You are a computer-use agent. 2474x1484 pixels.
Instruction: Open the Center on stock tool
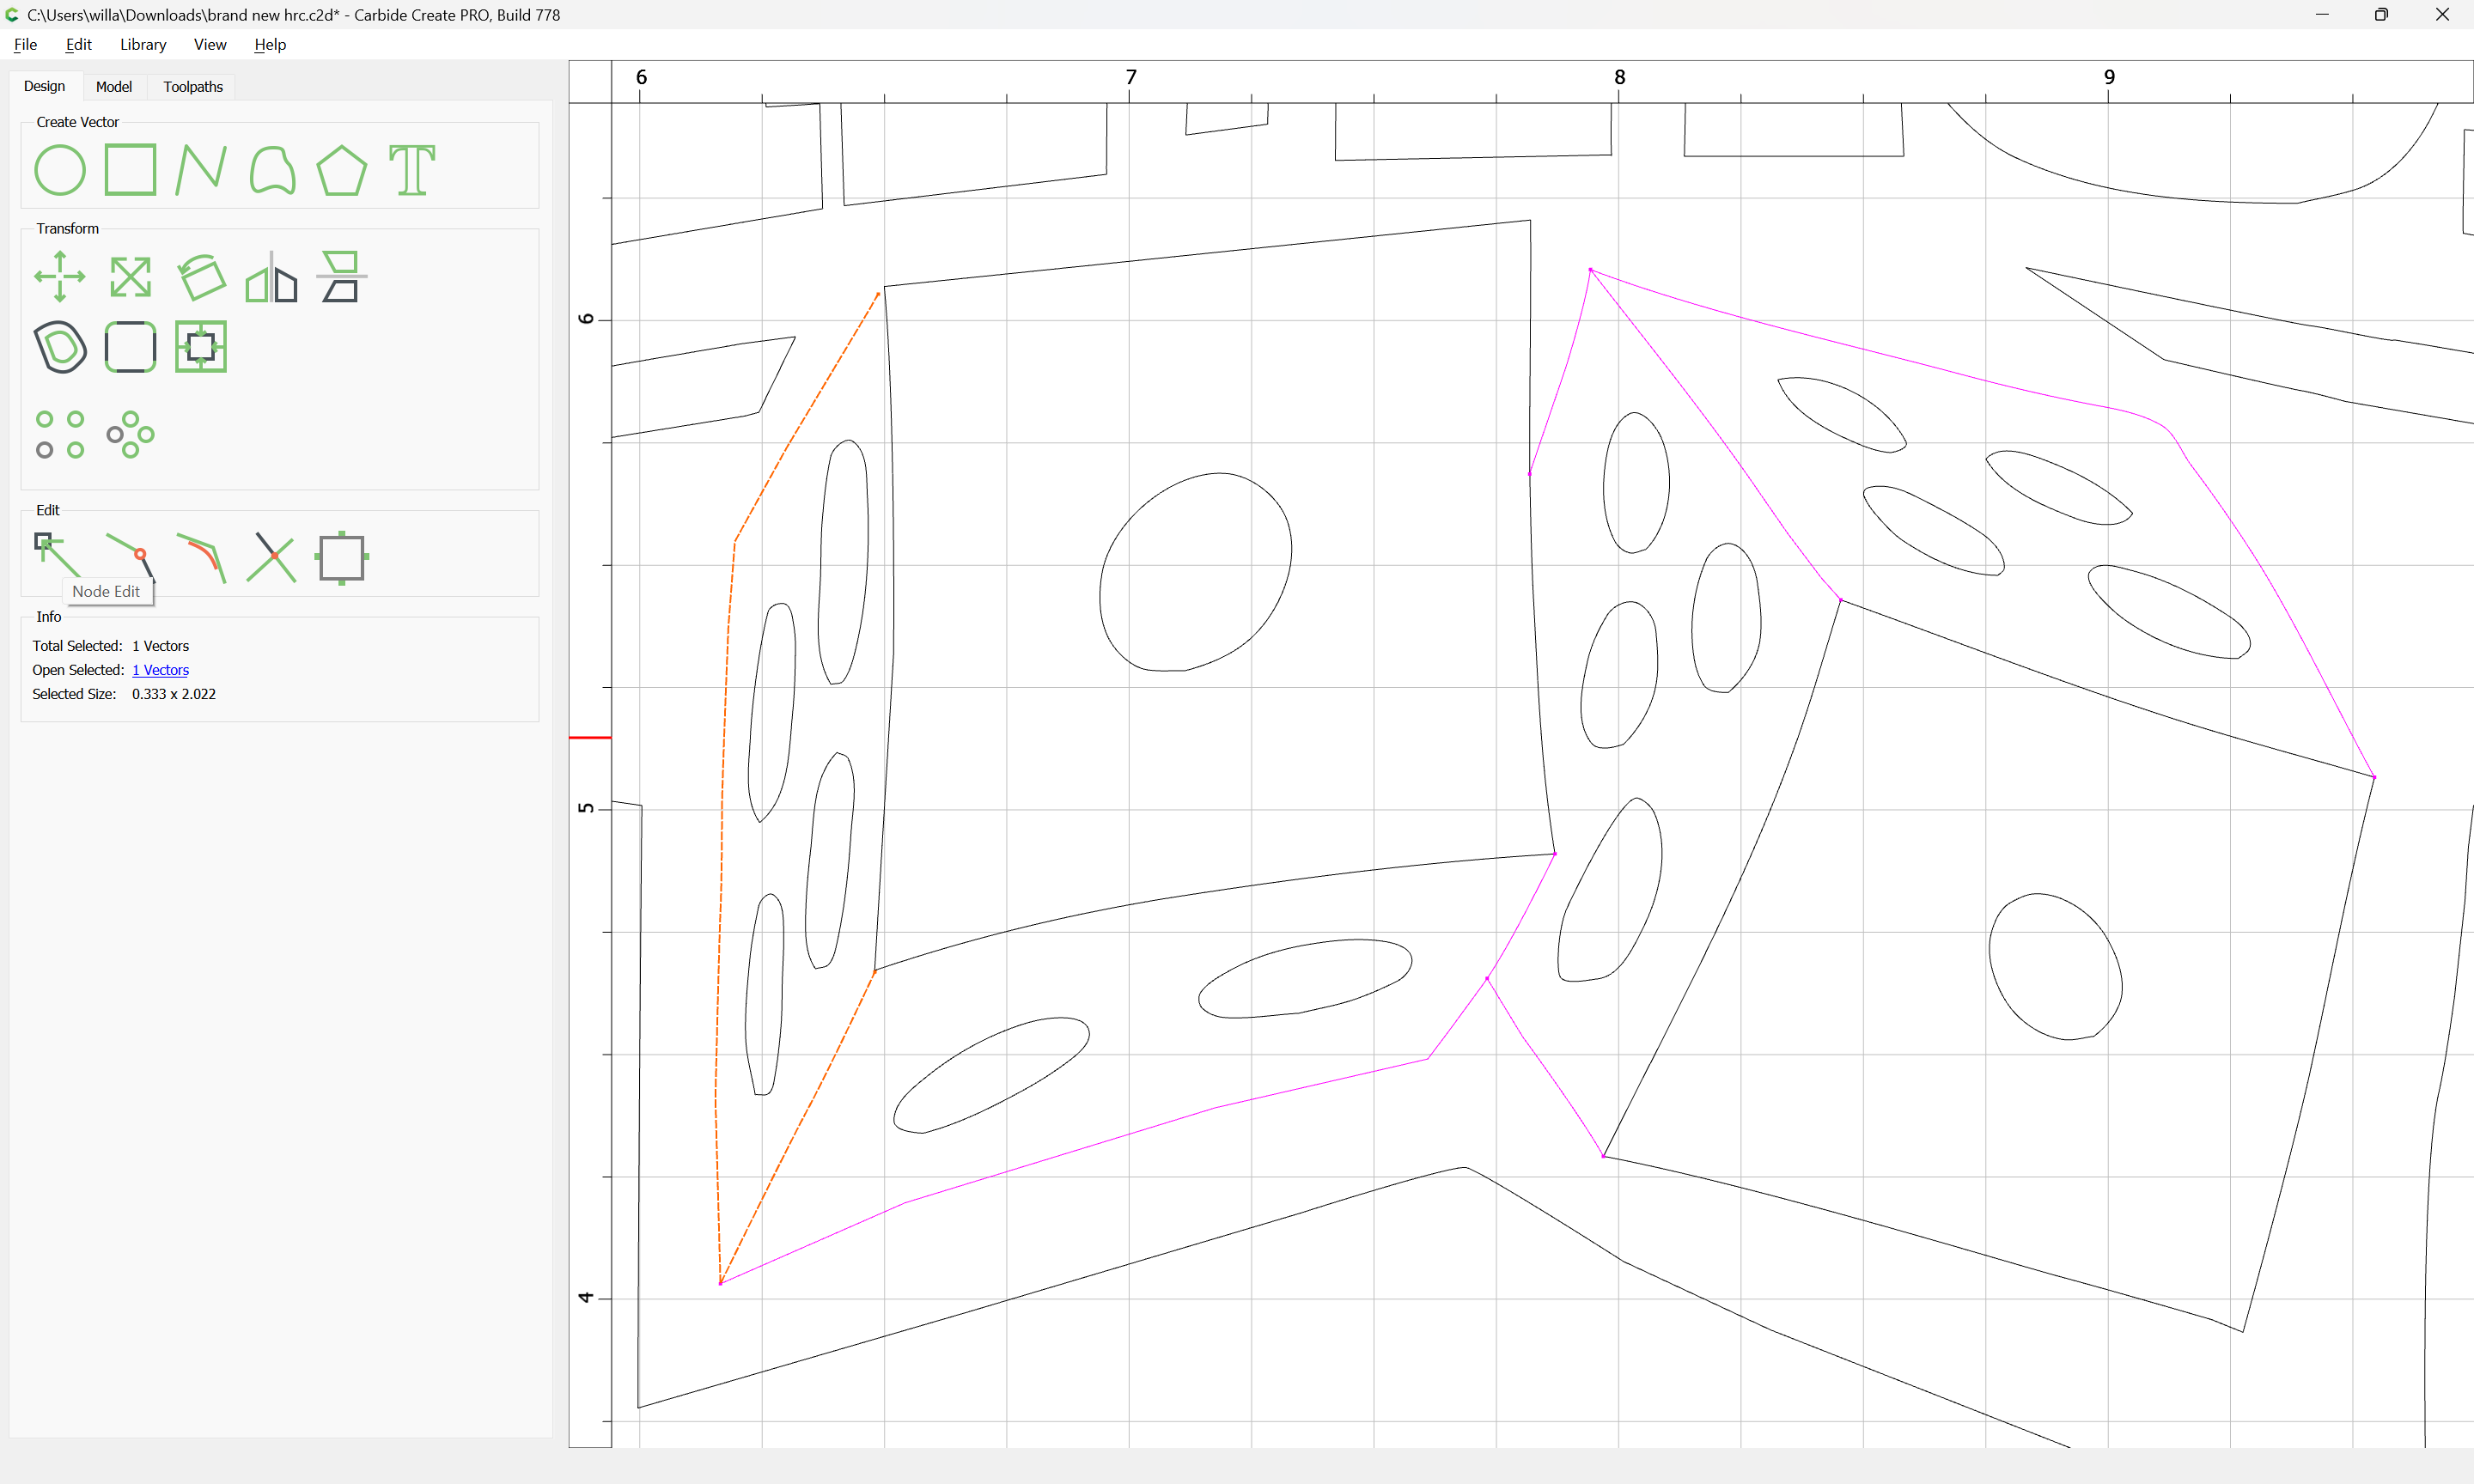(x=201, y=347)
